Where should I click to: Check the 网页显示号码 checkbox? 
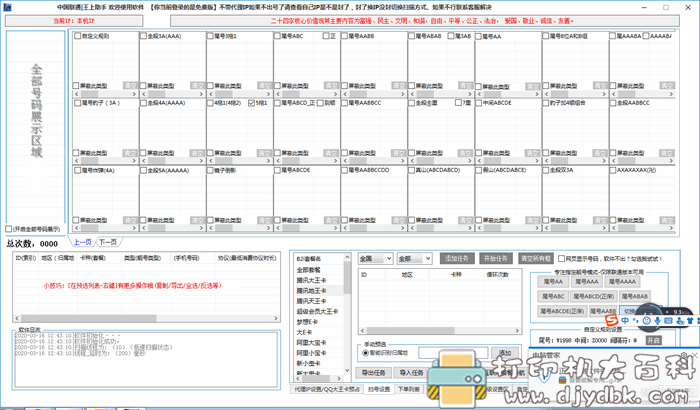pos(562,259)
